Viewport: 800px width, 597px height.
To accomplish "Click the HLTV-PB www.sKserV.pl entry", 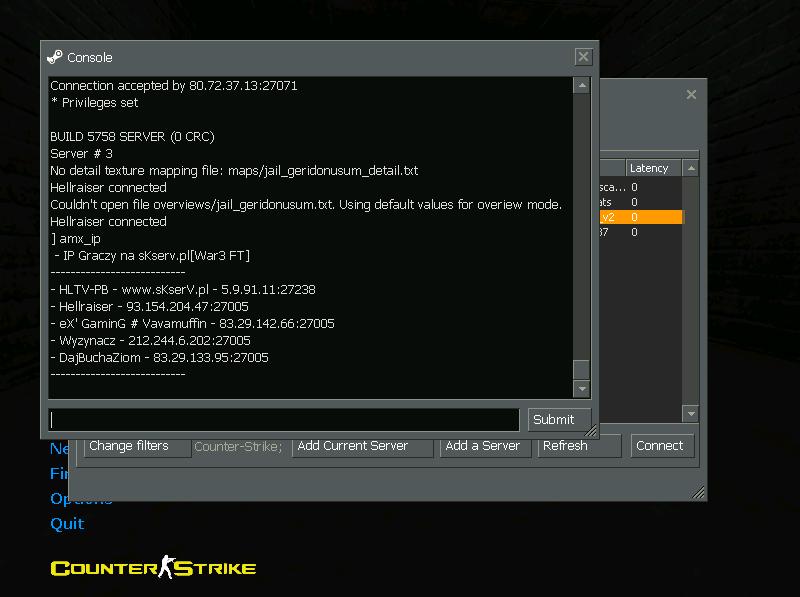I will [183, 290].
